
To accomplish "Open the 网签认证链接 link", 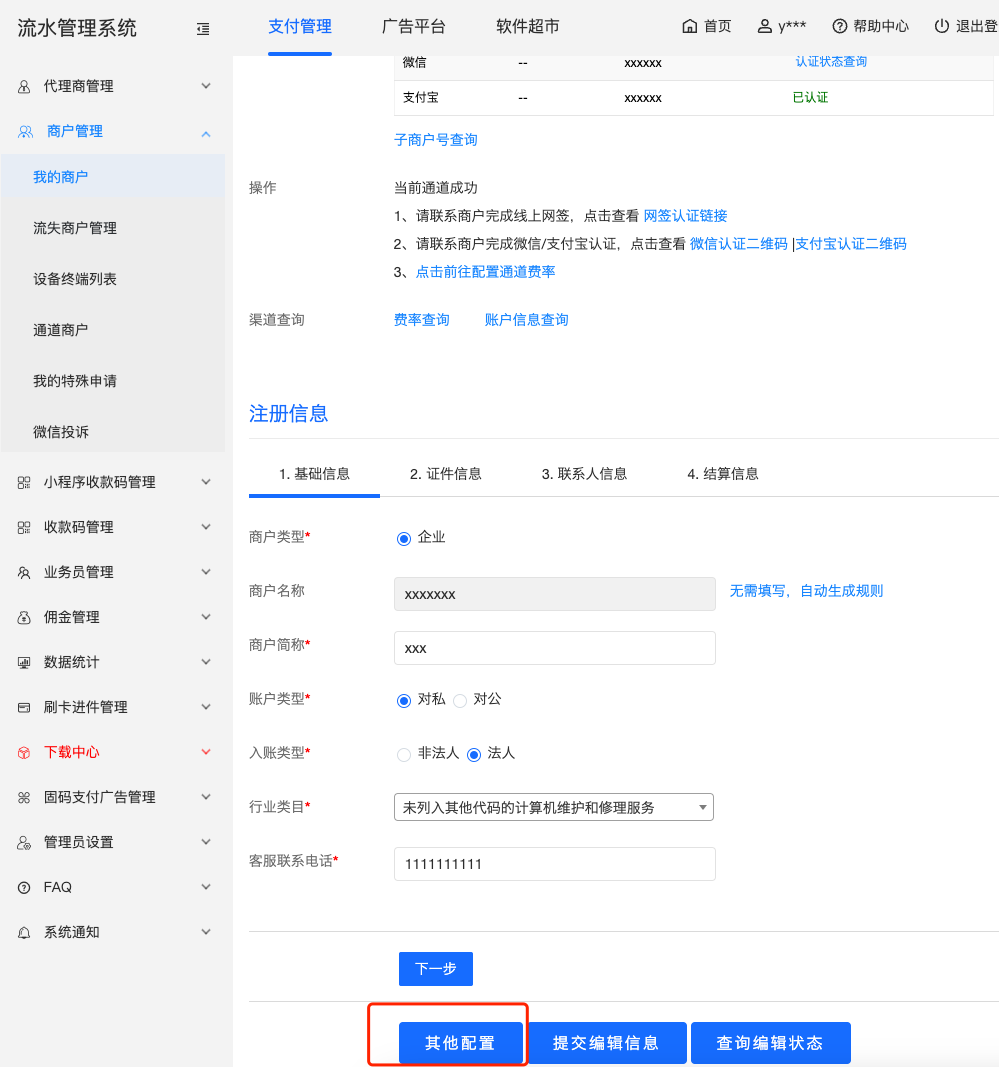I will 685,216.
